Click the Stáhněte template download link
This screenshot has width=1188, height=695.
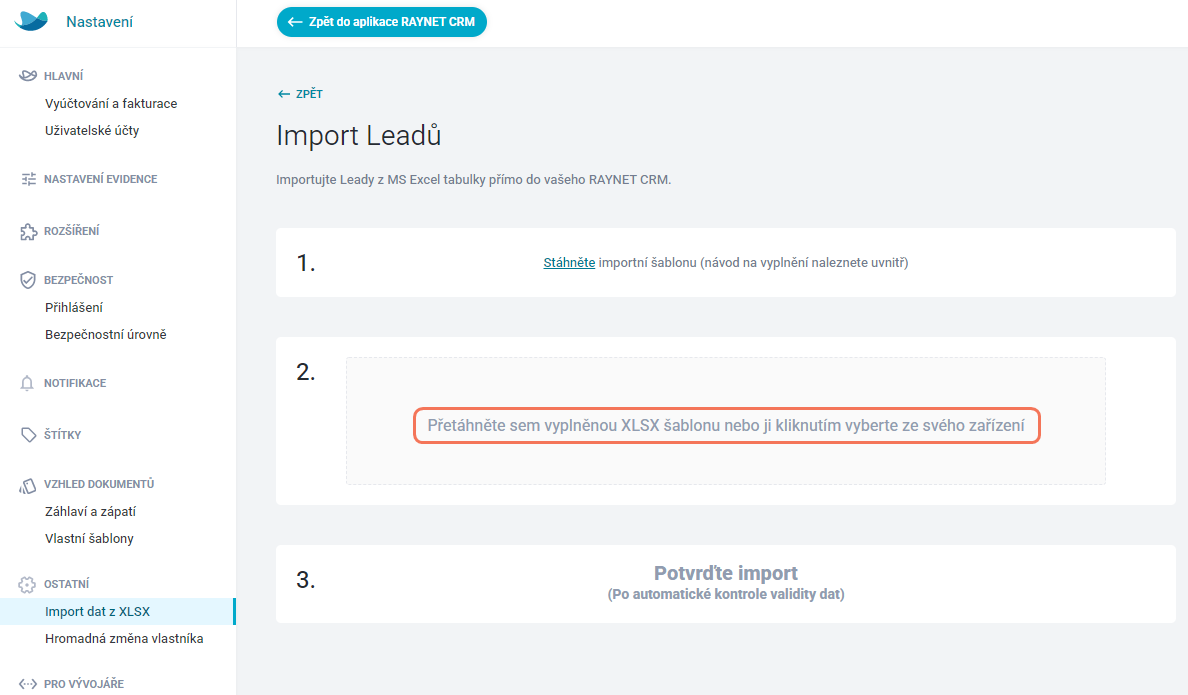pos(569,262)
